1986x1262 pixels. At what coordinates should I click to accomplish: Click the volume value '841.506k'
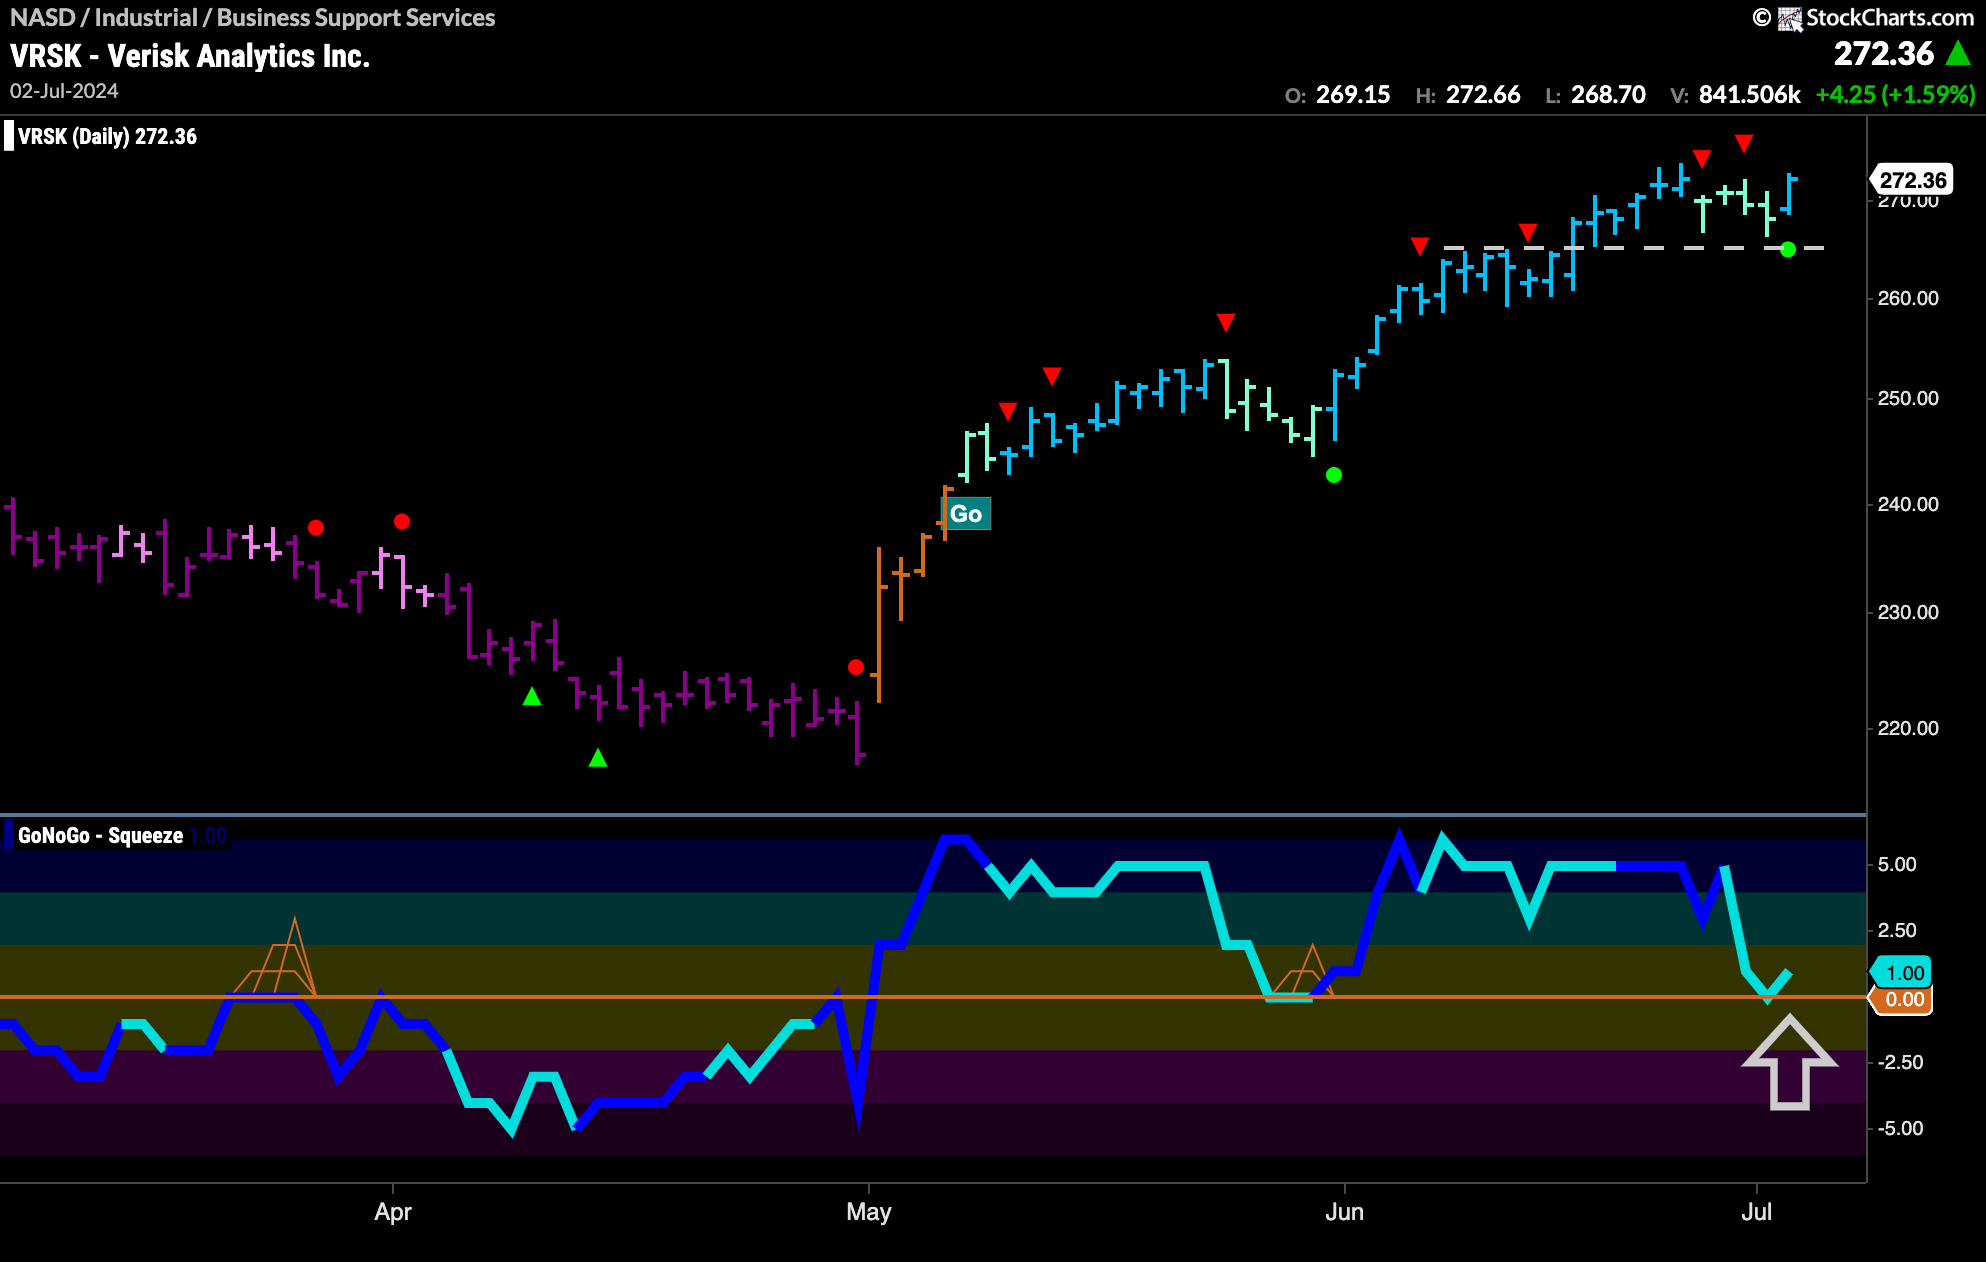[1749, 95]
